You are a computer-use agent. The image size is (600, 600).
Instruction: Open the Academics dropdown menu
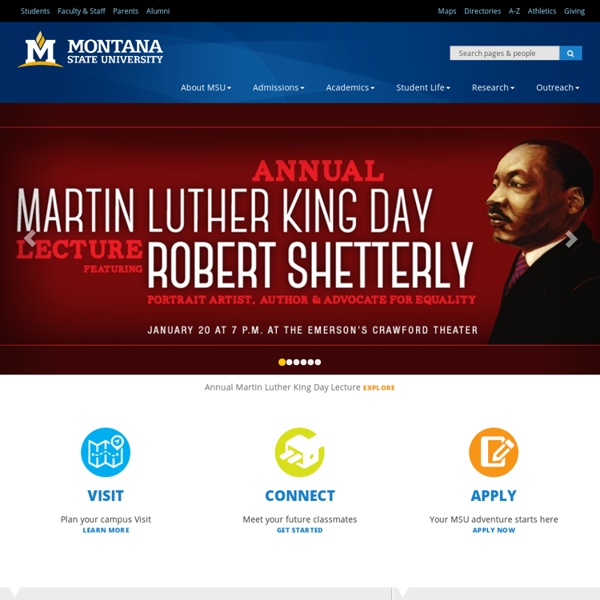[x=350, y=88]
